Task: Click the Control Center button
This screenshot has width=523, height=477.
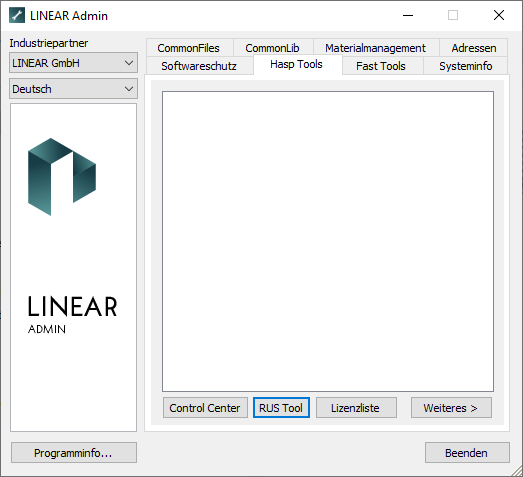Action: tap(205, 408)
